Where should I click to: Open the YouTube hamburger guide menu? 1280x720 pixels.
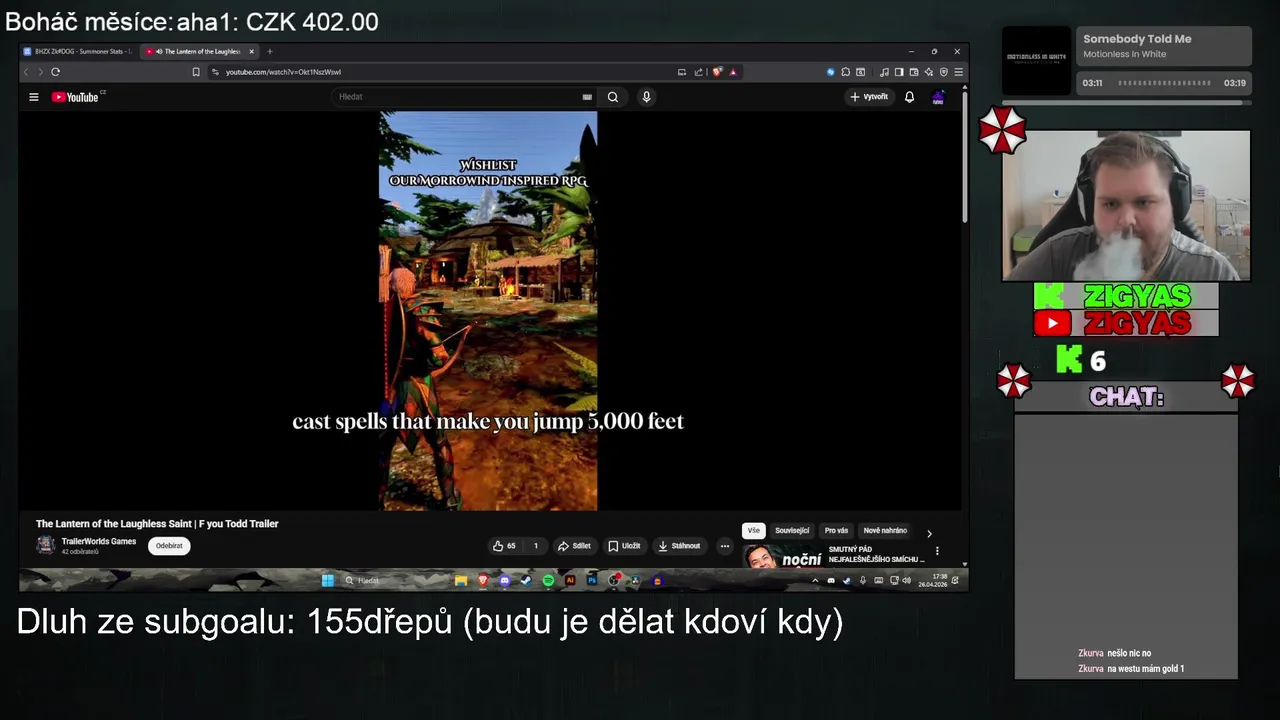point(33,97)
